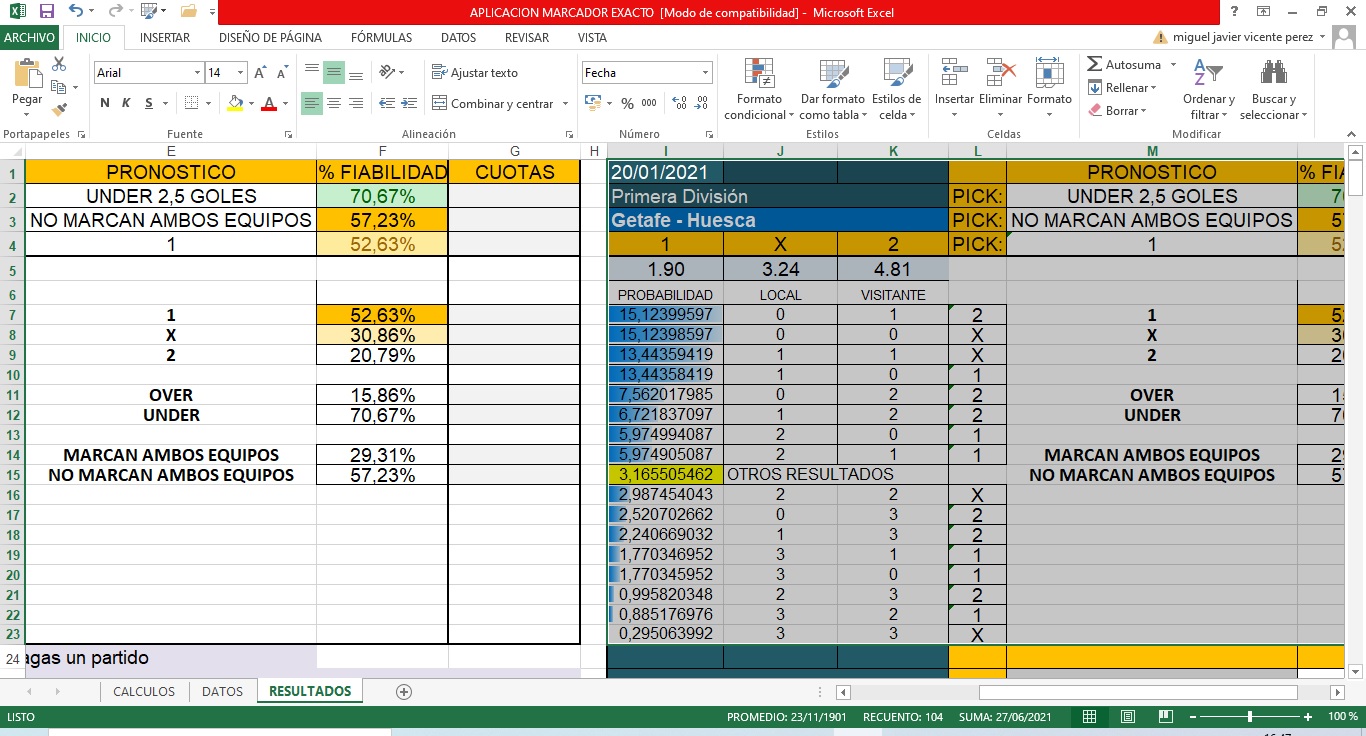Image resolution: width=1366 pixels, height=736 pixels.
Task: Click the Cut scissors icon
Action: point(59,65)
